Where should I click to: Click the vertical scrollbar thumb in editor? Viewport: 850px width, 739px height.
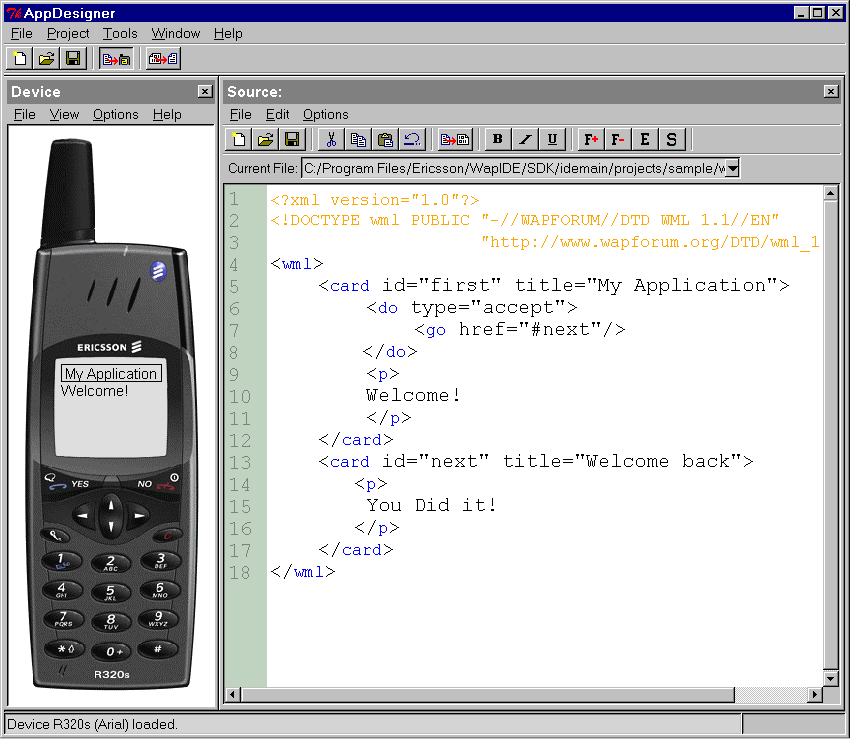(830, 435)
